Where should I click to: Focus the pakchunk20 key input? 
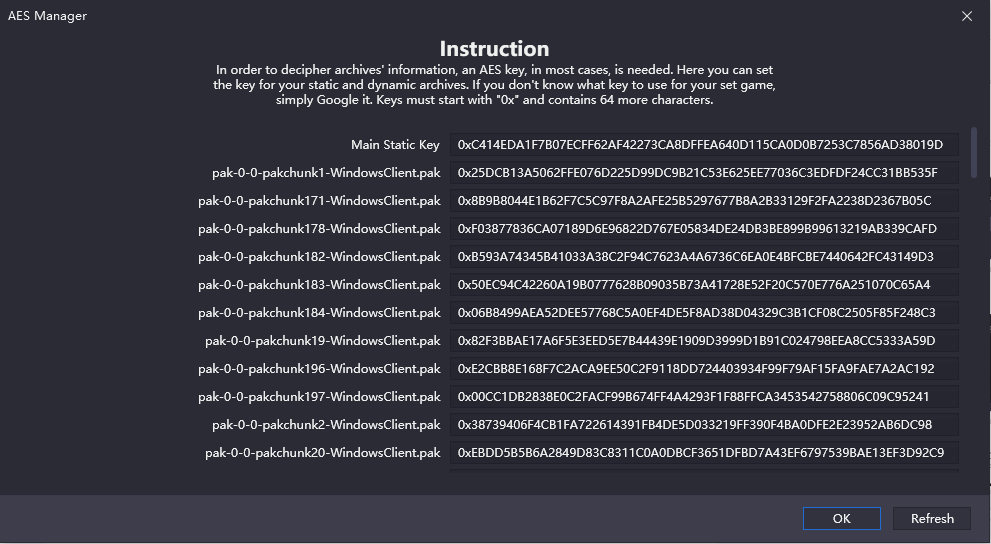pos(704,452)
